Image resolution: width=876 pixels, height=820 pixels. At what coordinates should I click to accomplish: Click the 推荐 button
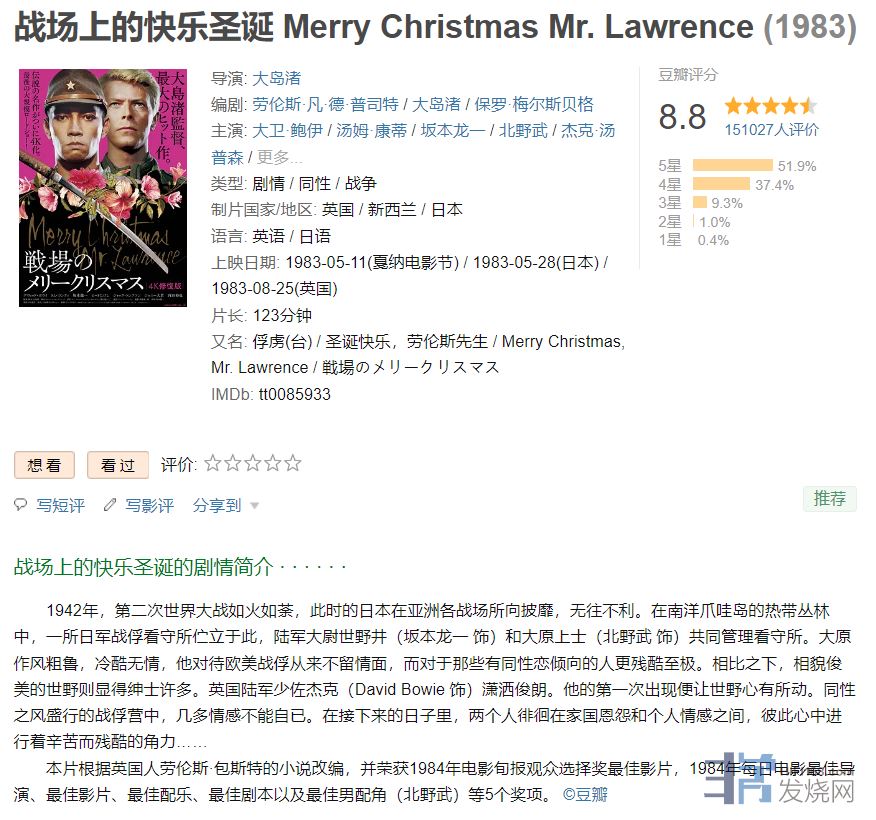(830, 498)
